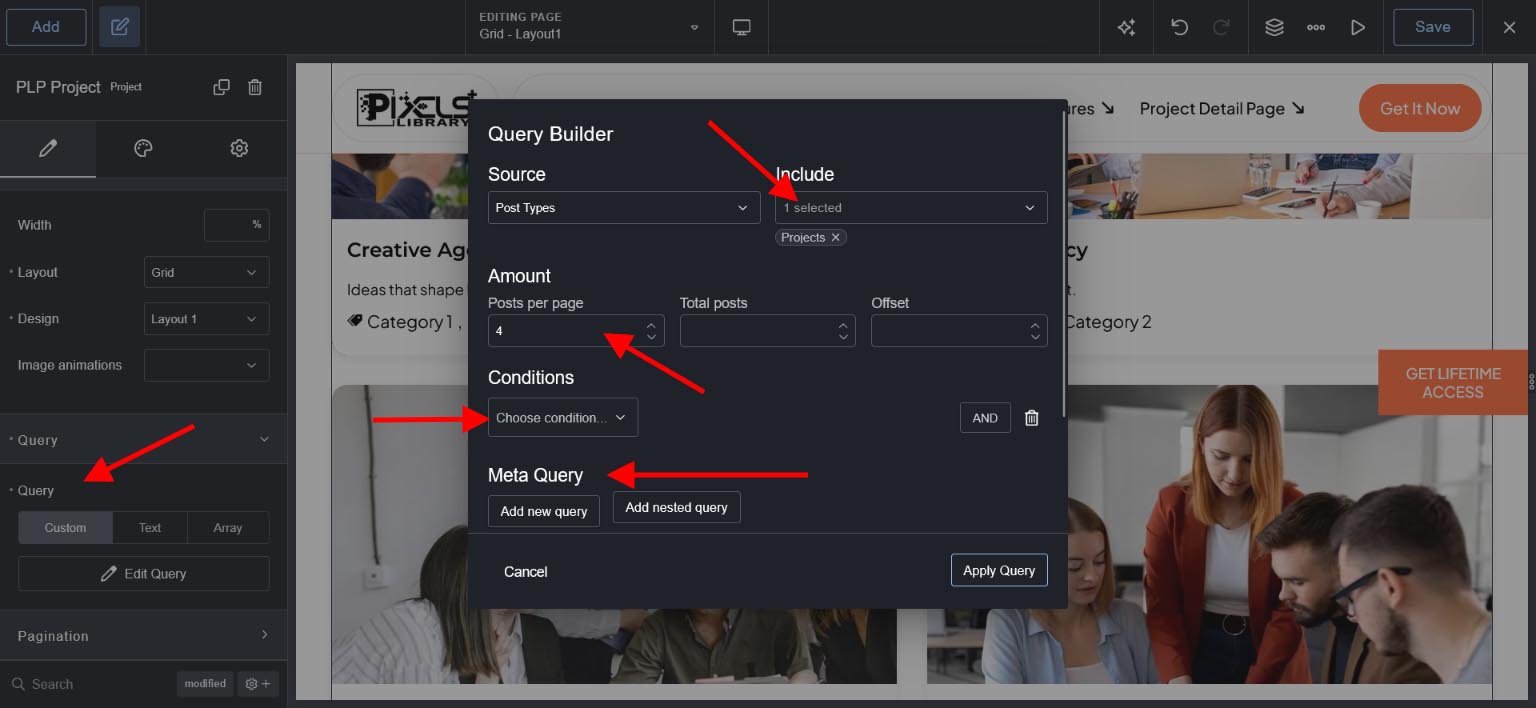1536x708 pixels.
Task: Click the desktop breakpoint preview icon
Action: click(742, 27)
